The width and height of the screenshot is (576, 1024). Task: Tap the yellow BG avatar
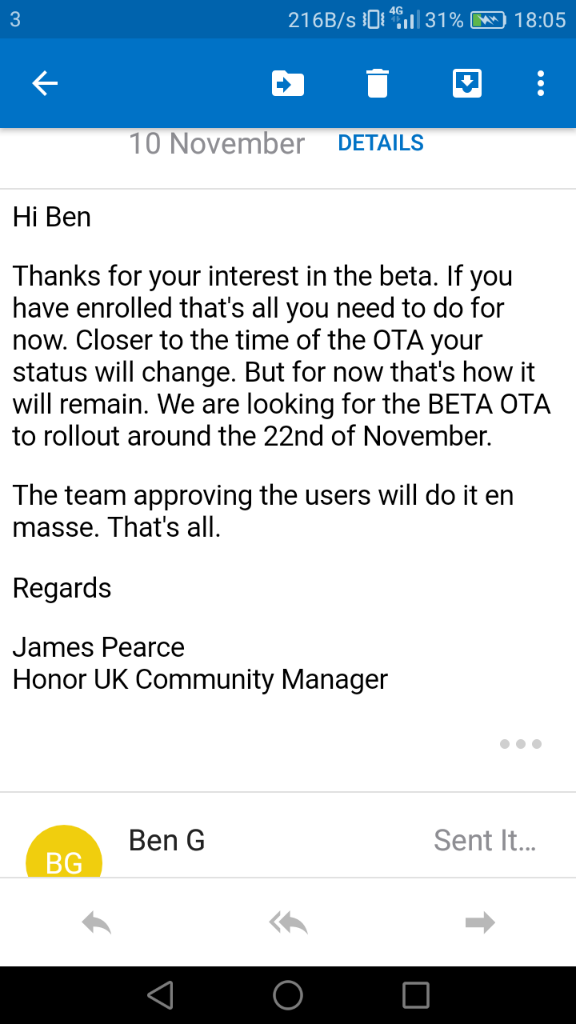[x=64, y=852]
